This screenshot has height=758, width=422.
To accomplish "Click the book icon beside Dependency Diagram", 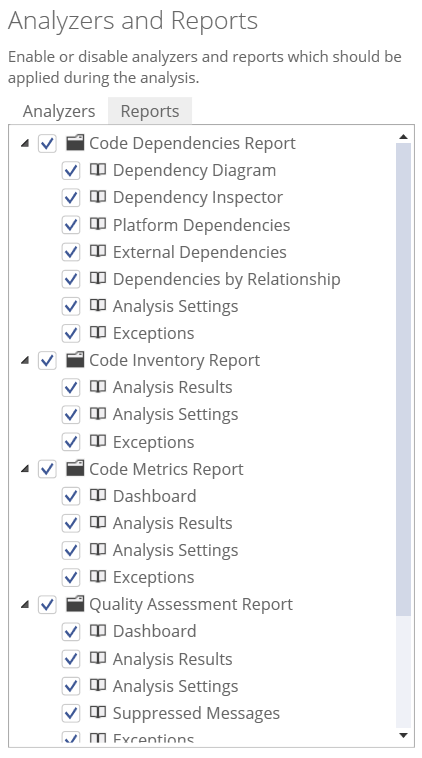I will tap(98, 170).
